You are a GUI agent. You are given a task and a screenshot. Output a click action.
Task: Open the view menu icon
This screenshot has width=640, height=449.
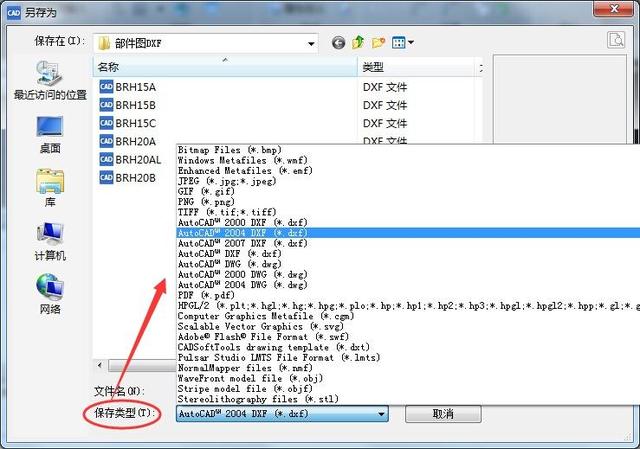[402, 42]
